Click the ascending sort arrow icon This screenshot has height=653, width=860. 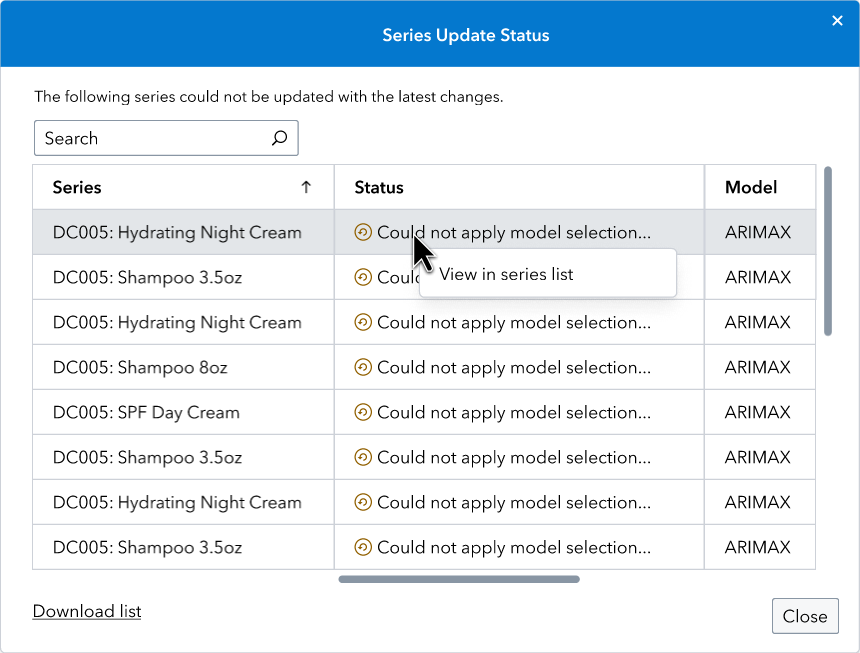coord(307,187)
